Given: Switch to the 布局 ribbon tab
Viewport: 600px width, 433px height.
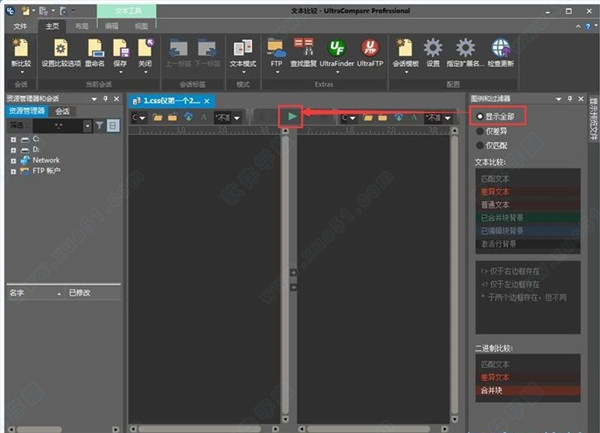Looking at the screenshot, I should point(82,26).
